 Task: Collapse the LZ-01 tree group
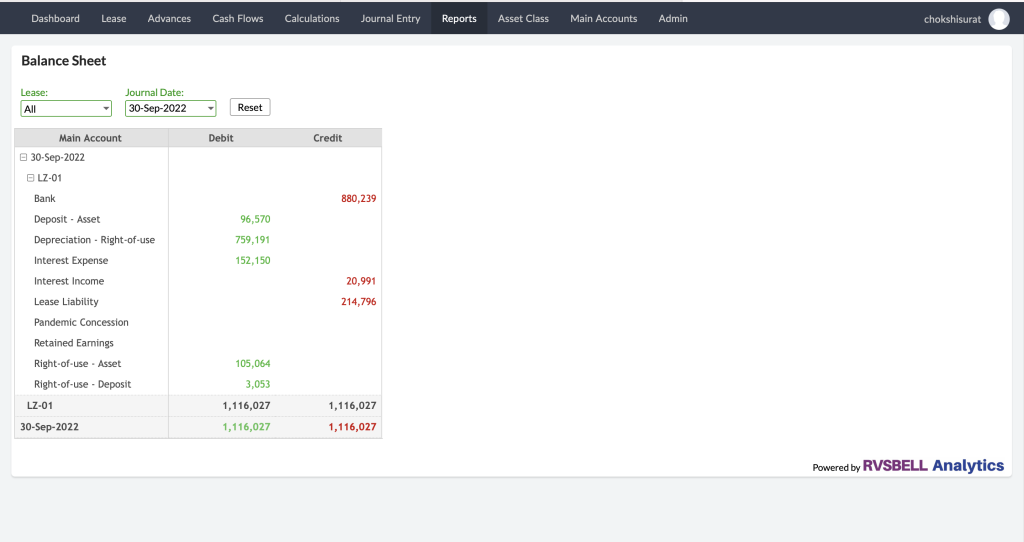(x=30, y=178)
